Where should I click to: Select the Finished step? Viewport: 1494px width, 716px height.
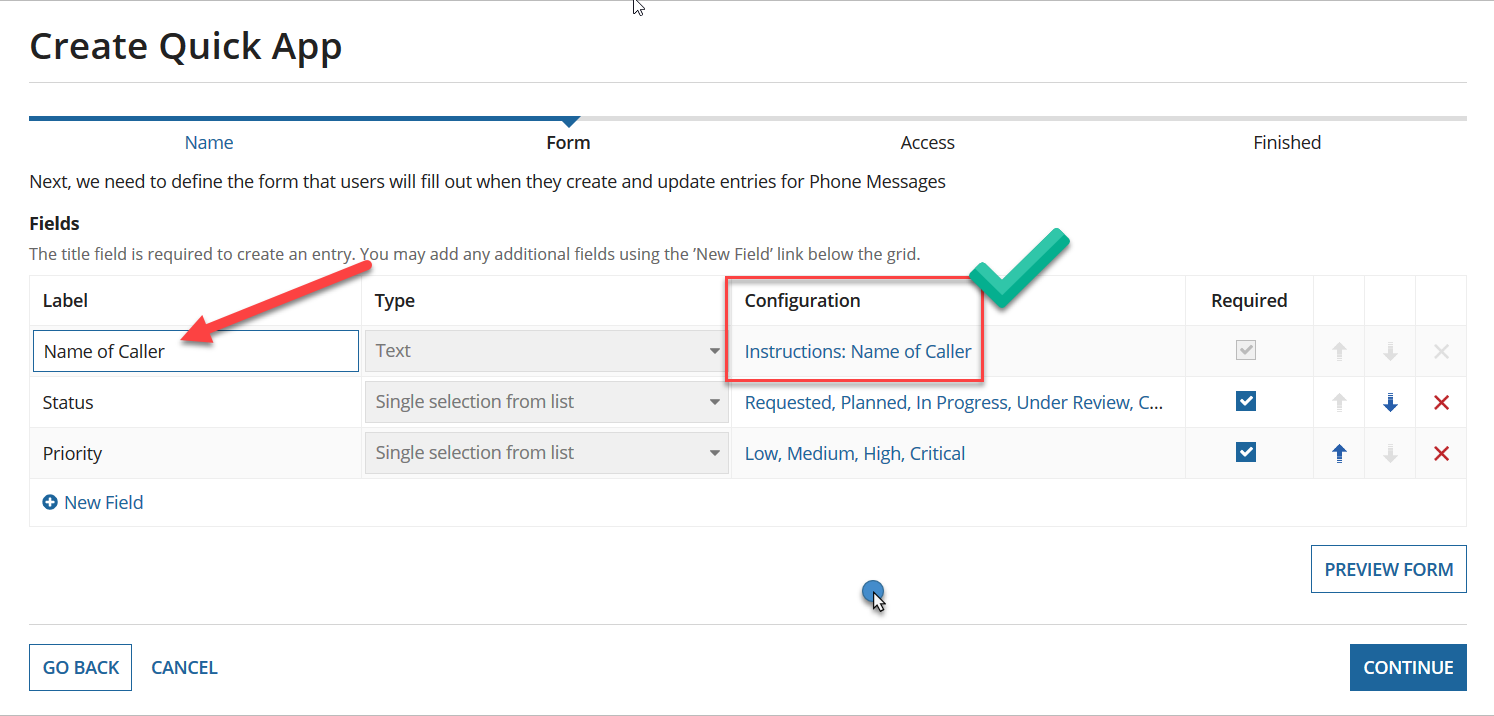pyautogui.click(x=1286, y=142)
